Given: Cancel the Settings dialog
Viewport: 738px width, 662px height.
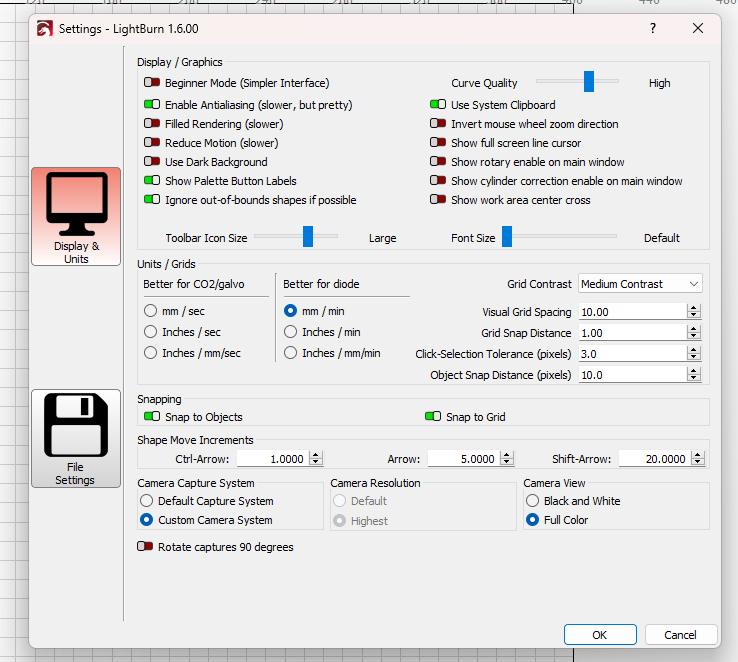Looking at the screenshot, I should (681, 635).
